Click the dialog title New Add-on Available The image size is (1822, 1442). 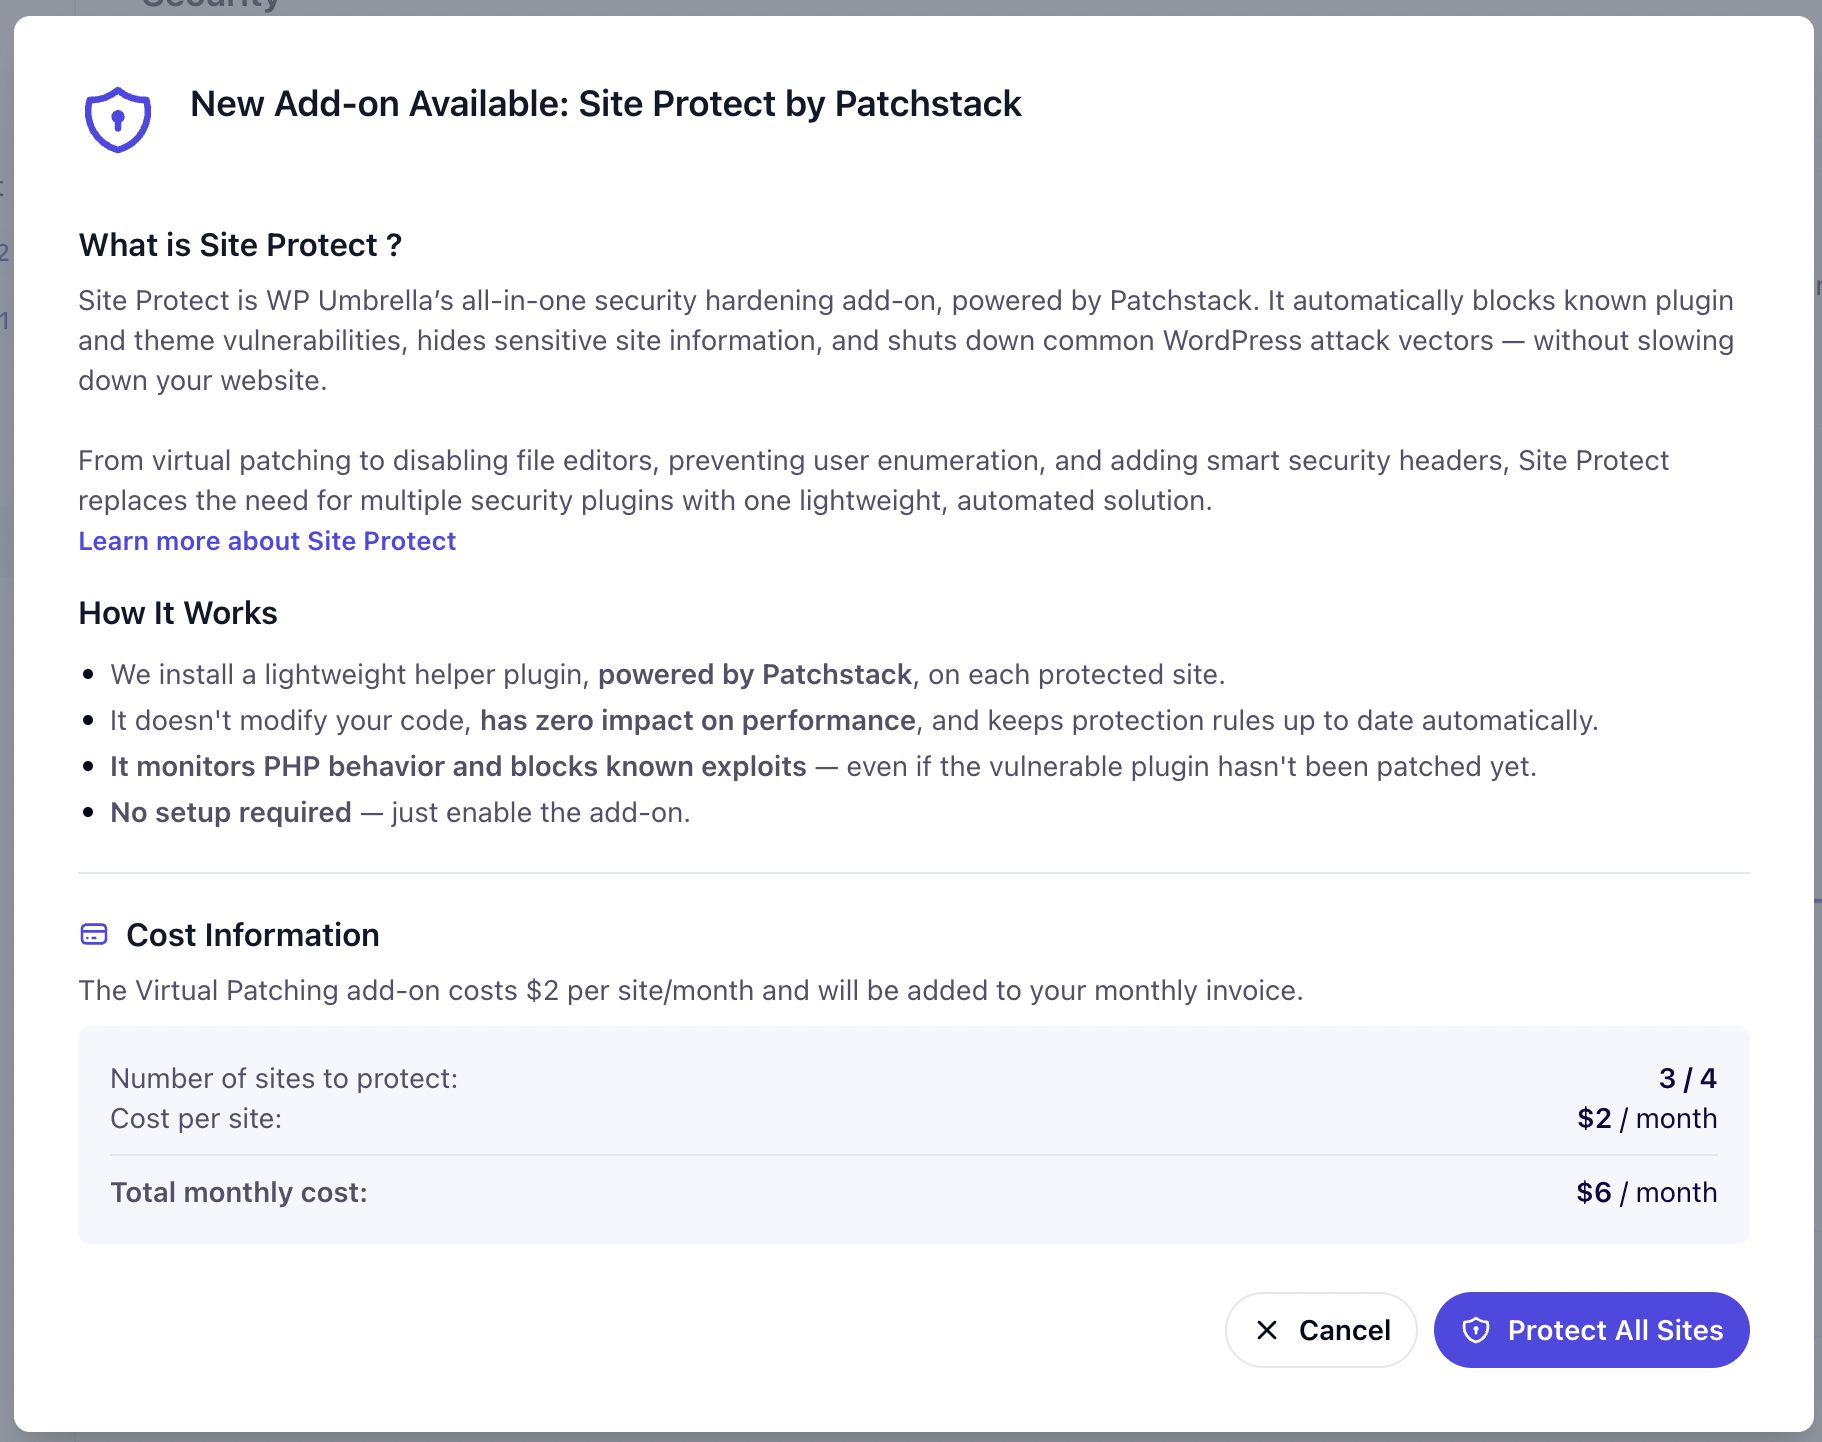pyautogui.click(x=606, y=104)
